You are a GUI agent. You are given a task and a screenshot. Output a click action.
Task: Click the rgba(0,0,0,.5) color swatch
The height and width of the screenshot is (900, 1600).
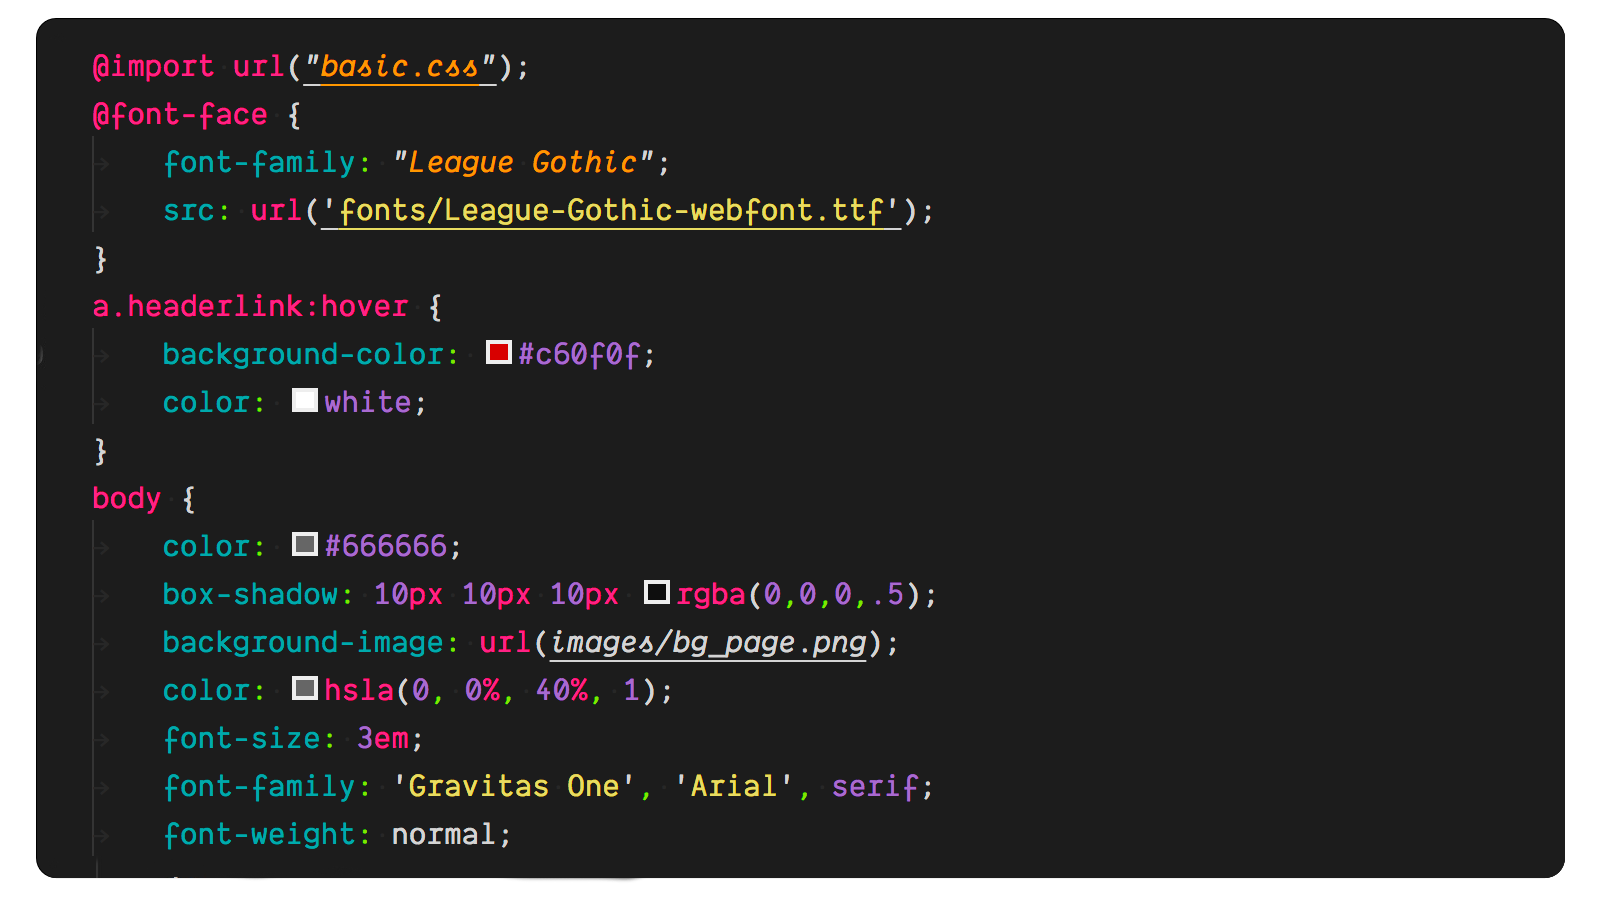pos(656,592)
